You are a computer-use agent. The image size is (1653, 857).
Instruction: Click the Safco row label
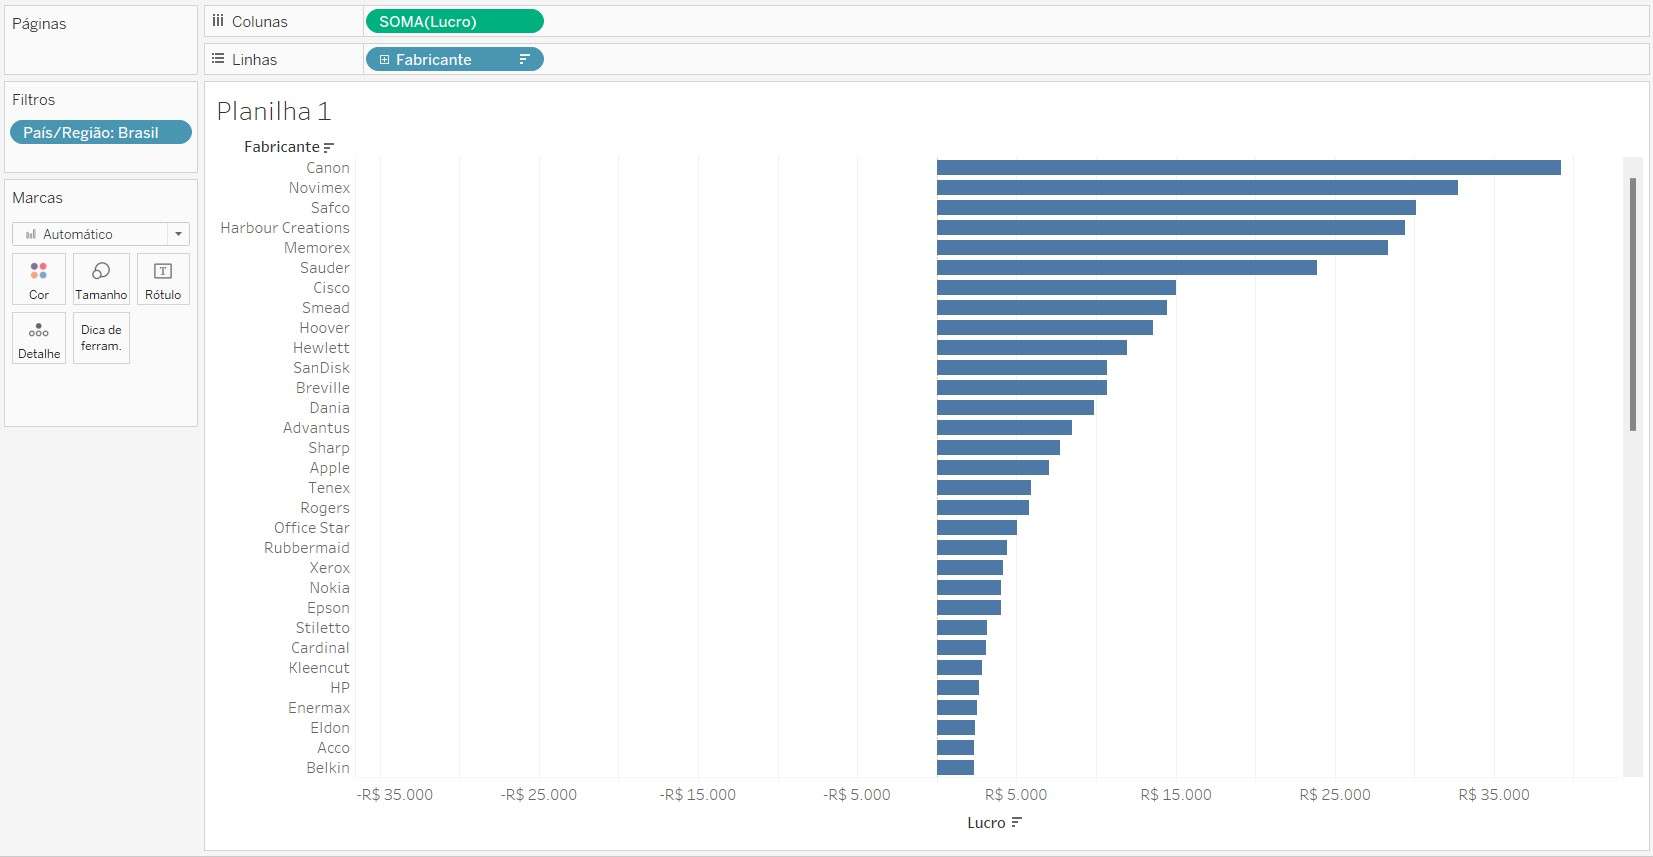pos(330,208)
